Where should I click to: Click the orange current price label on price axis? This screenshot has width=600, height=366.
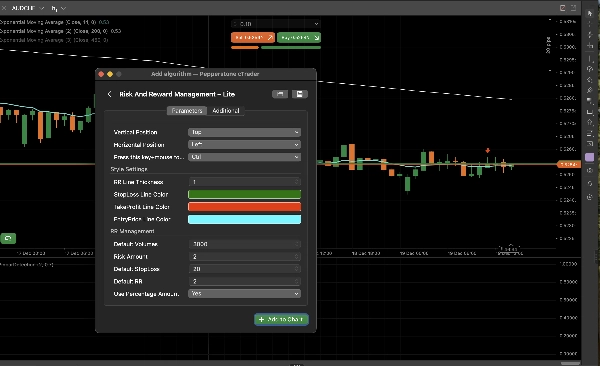point(568,164)
